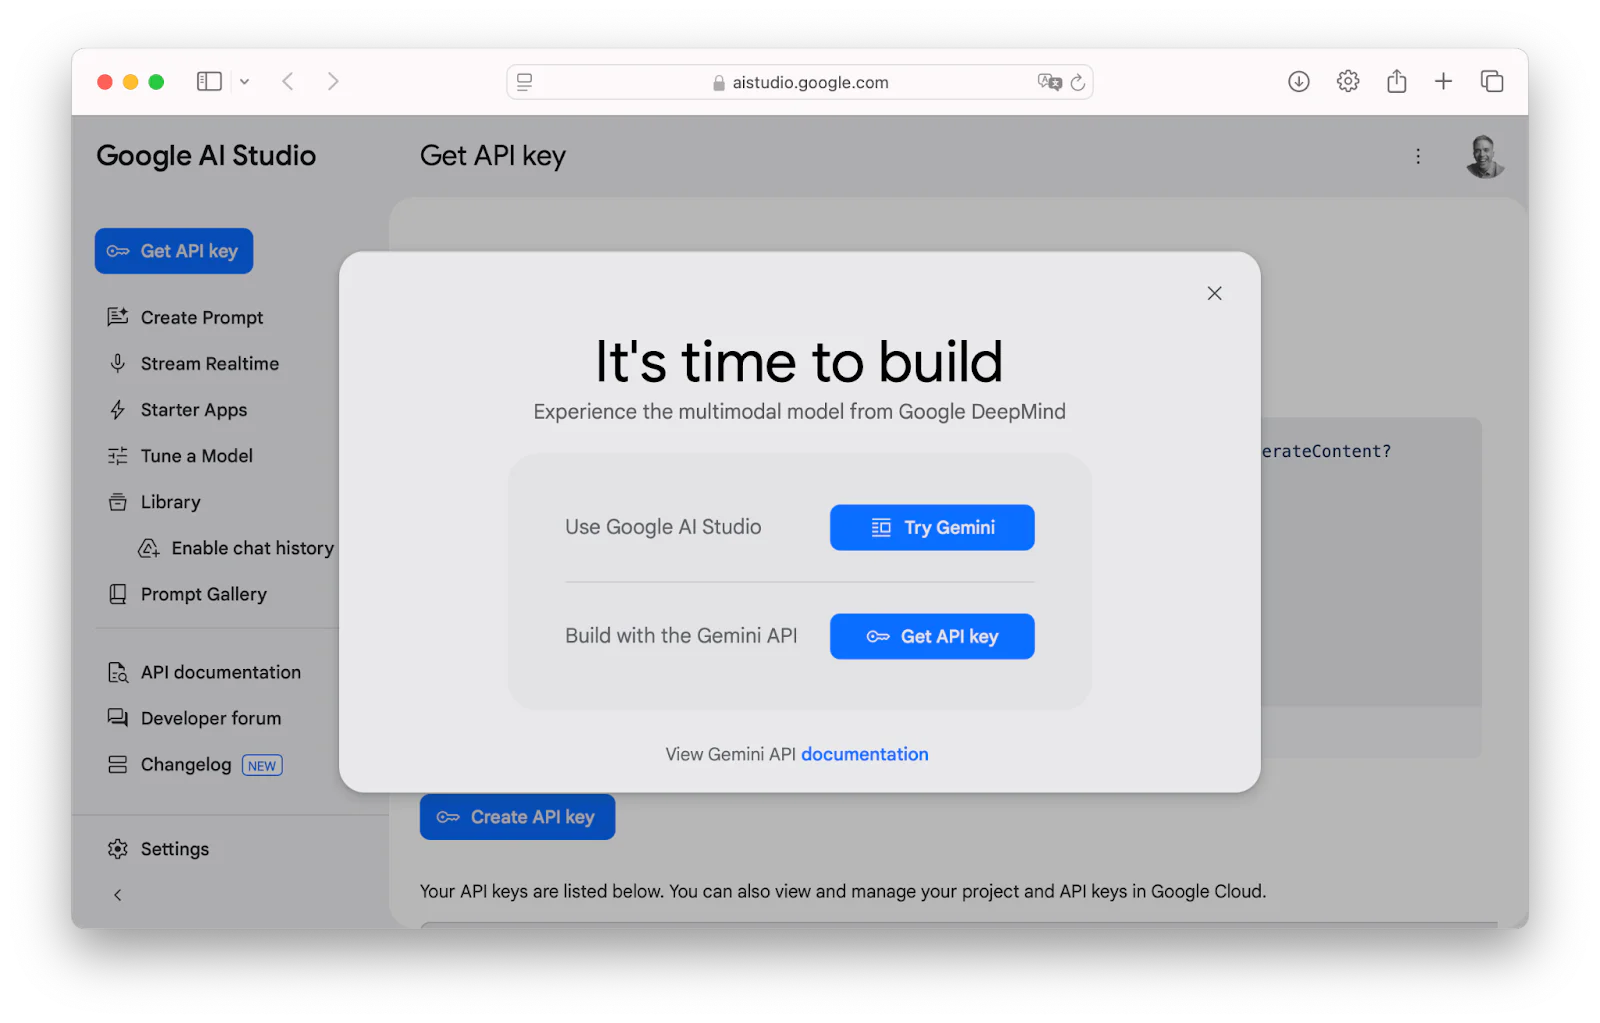This screenshot has height=1023, width=1600.
Task: Click the Safari share icon
Action: point(1397,81)
